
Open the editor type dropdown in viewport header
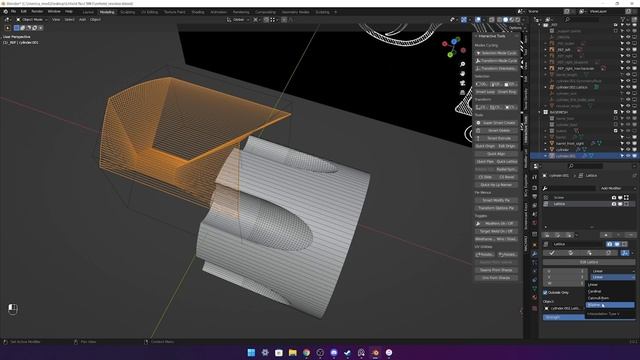click(7, 20)
